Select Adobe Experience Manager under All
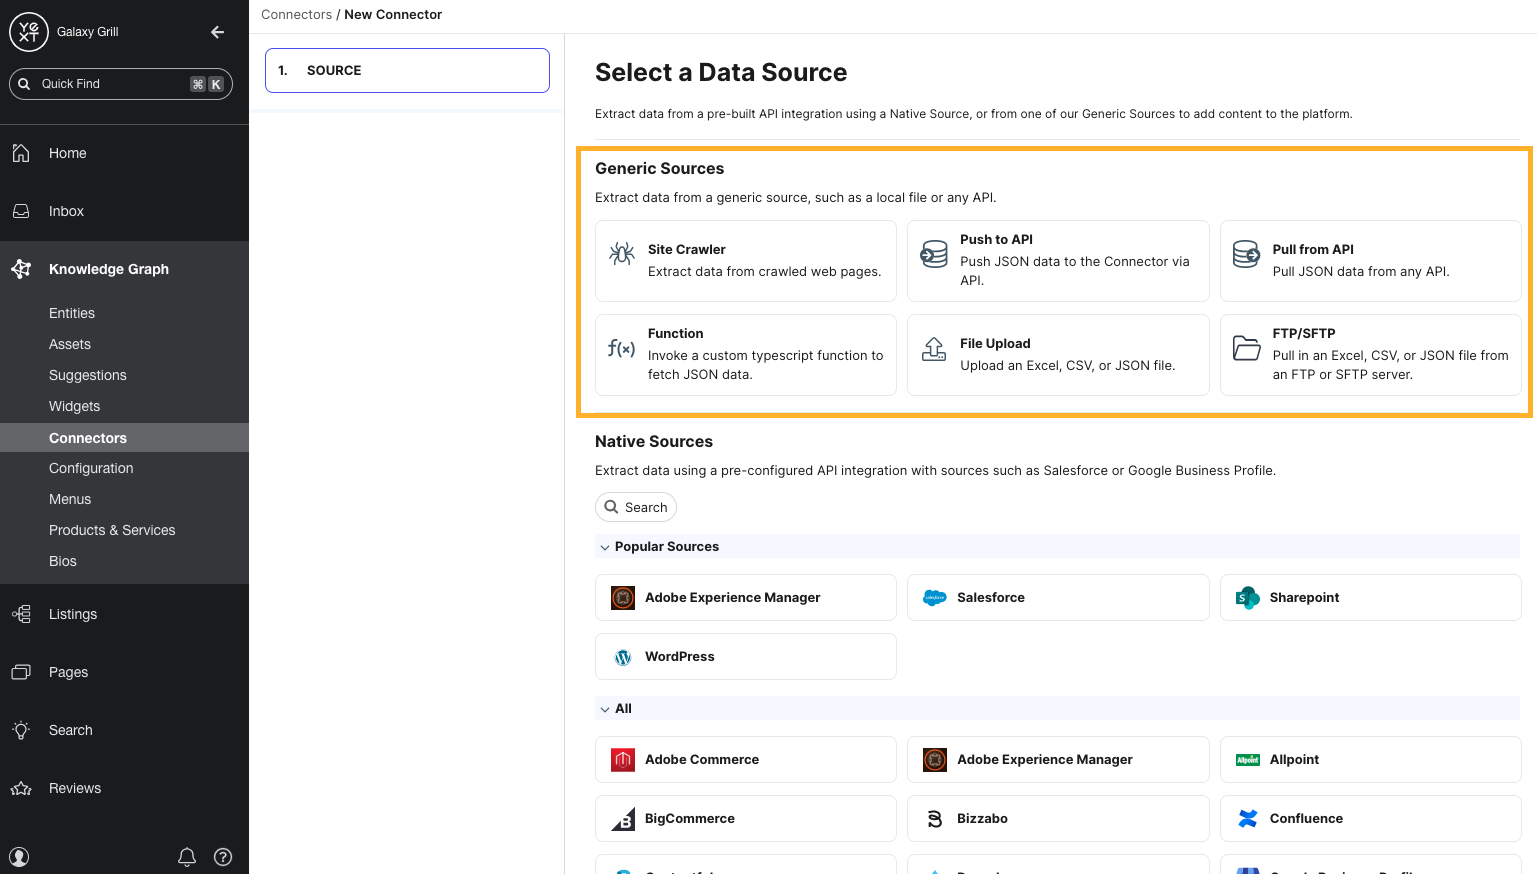Image resolution: width=1537 pixels, height=874 pixels. pyautogui.click(x=1058, y=760)
